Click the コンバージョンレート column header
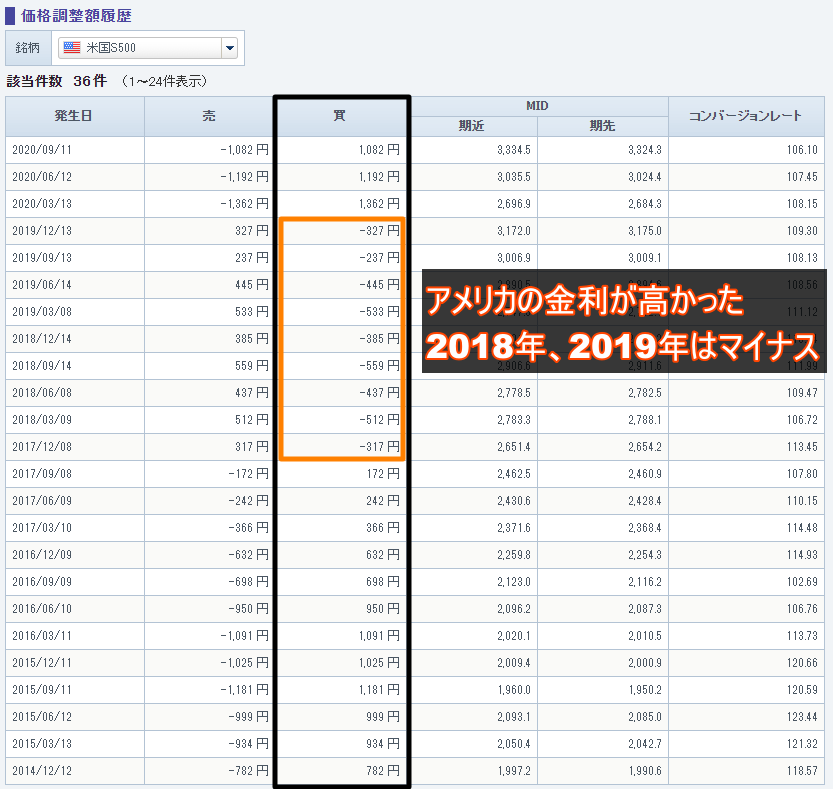Screen dimensions: 833x789 746,116
